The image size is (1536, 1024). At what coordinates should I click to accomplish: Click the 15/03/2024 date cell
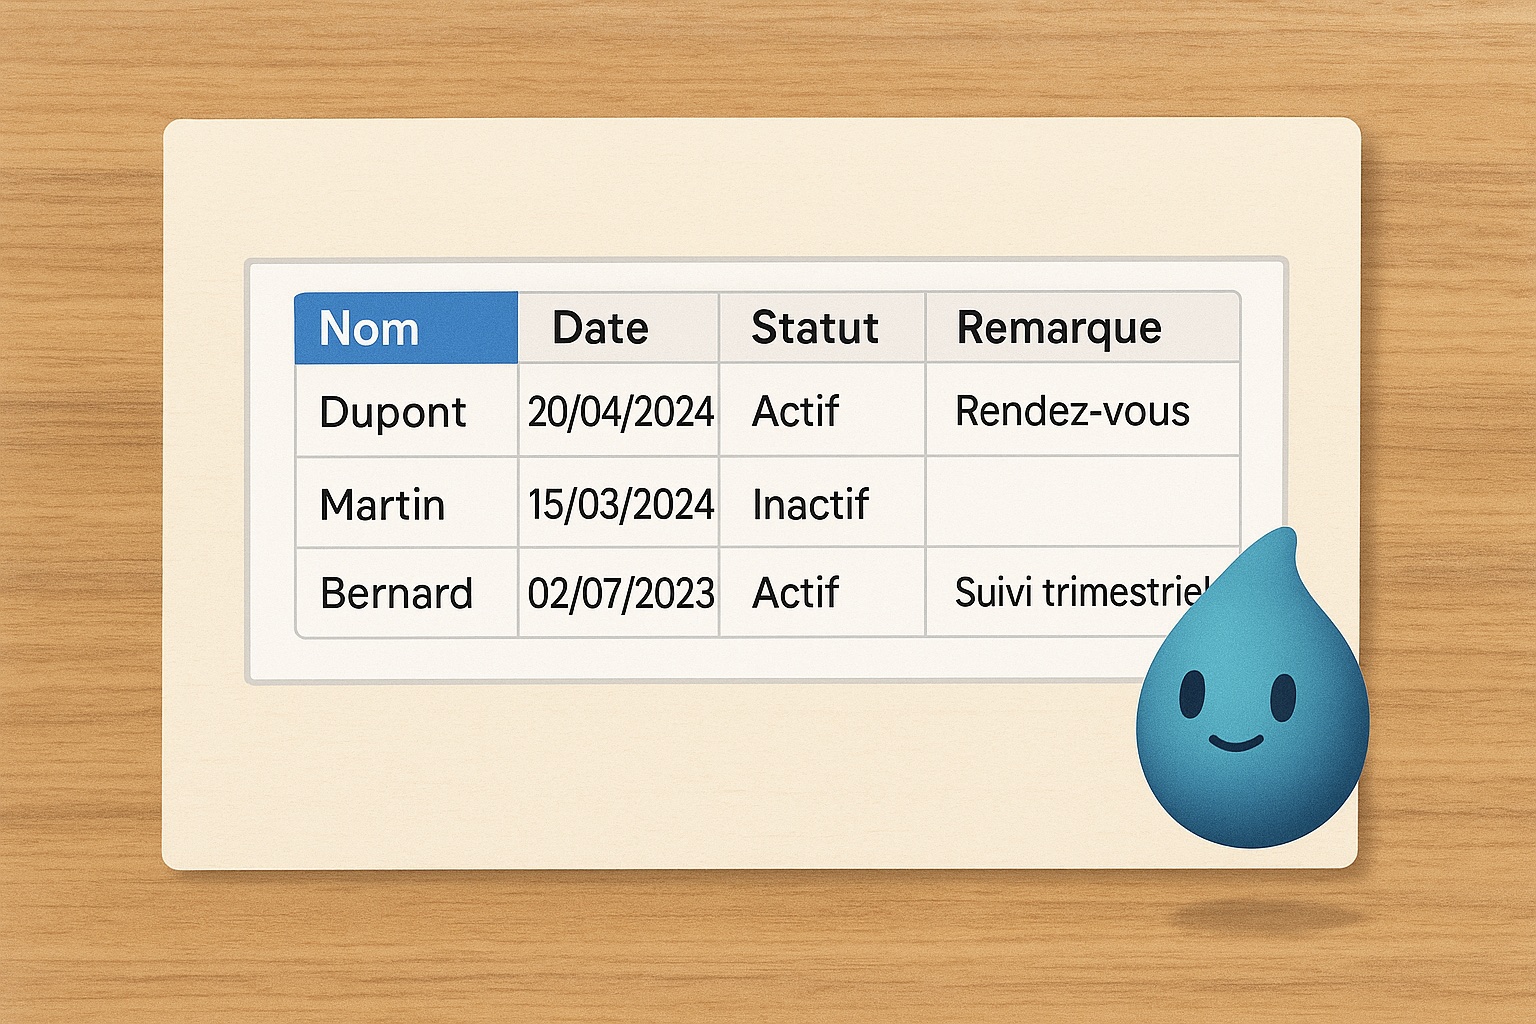(619, 503)
